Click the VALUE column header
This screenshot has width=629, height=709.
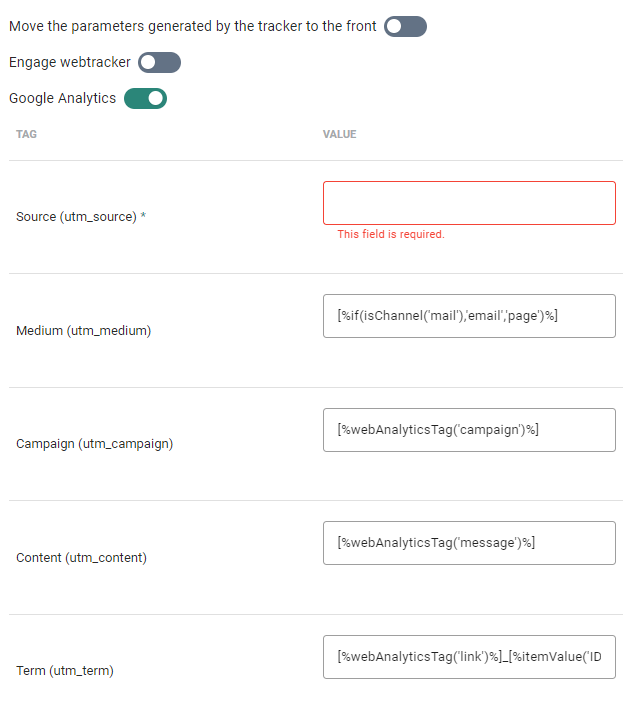coord(340,134)
